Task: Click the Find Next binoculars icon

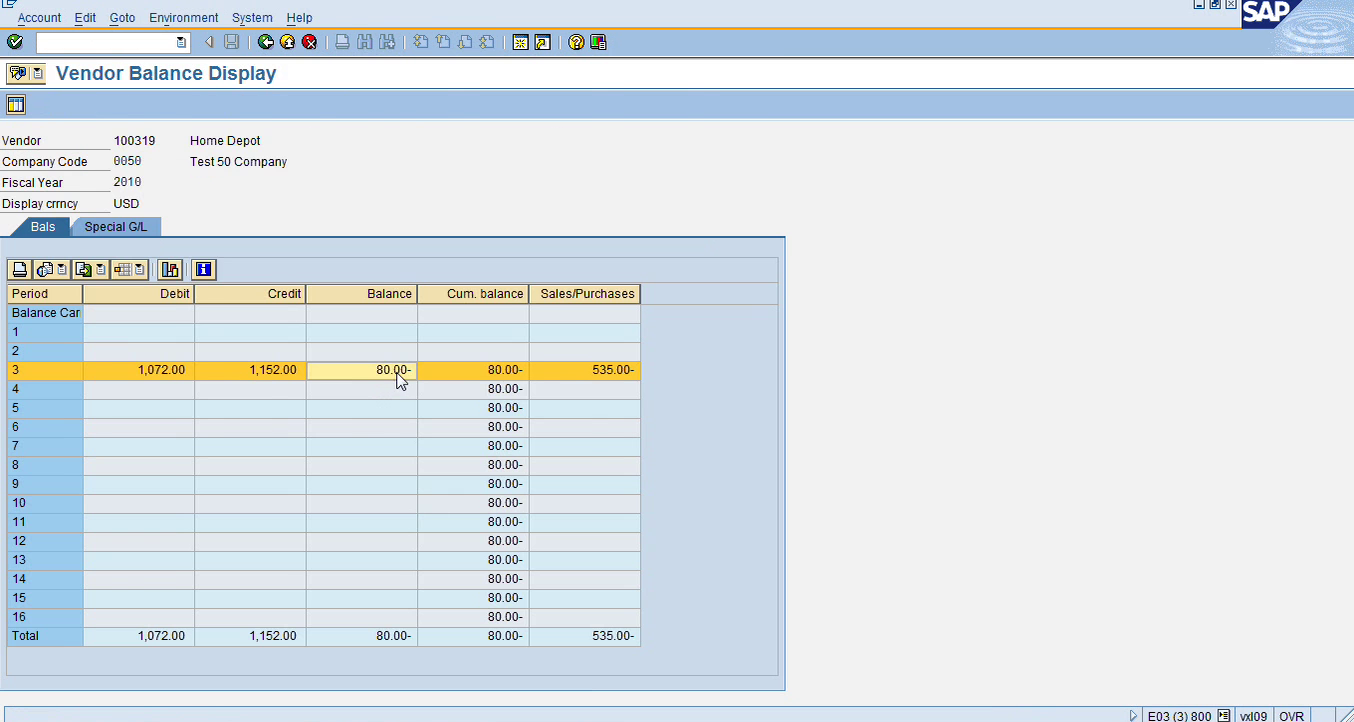Action: (x=386, y=42)
